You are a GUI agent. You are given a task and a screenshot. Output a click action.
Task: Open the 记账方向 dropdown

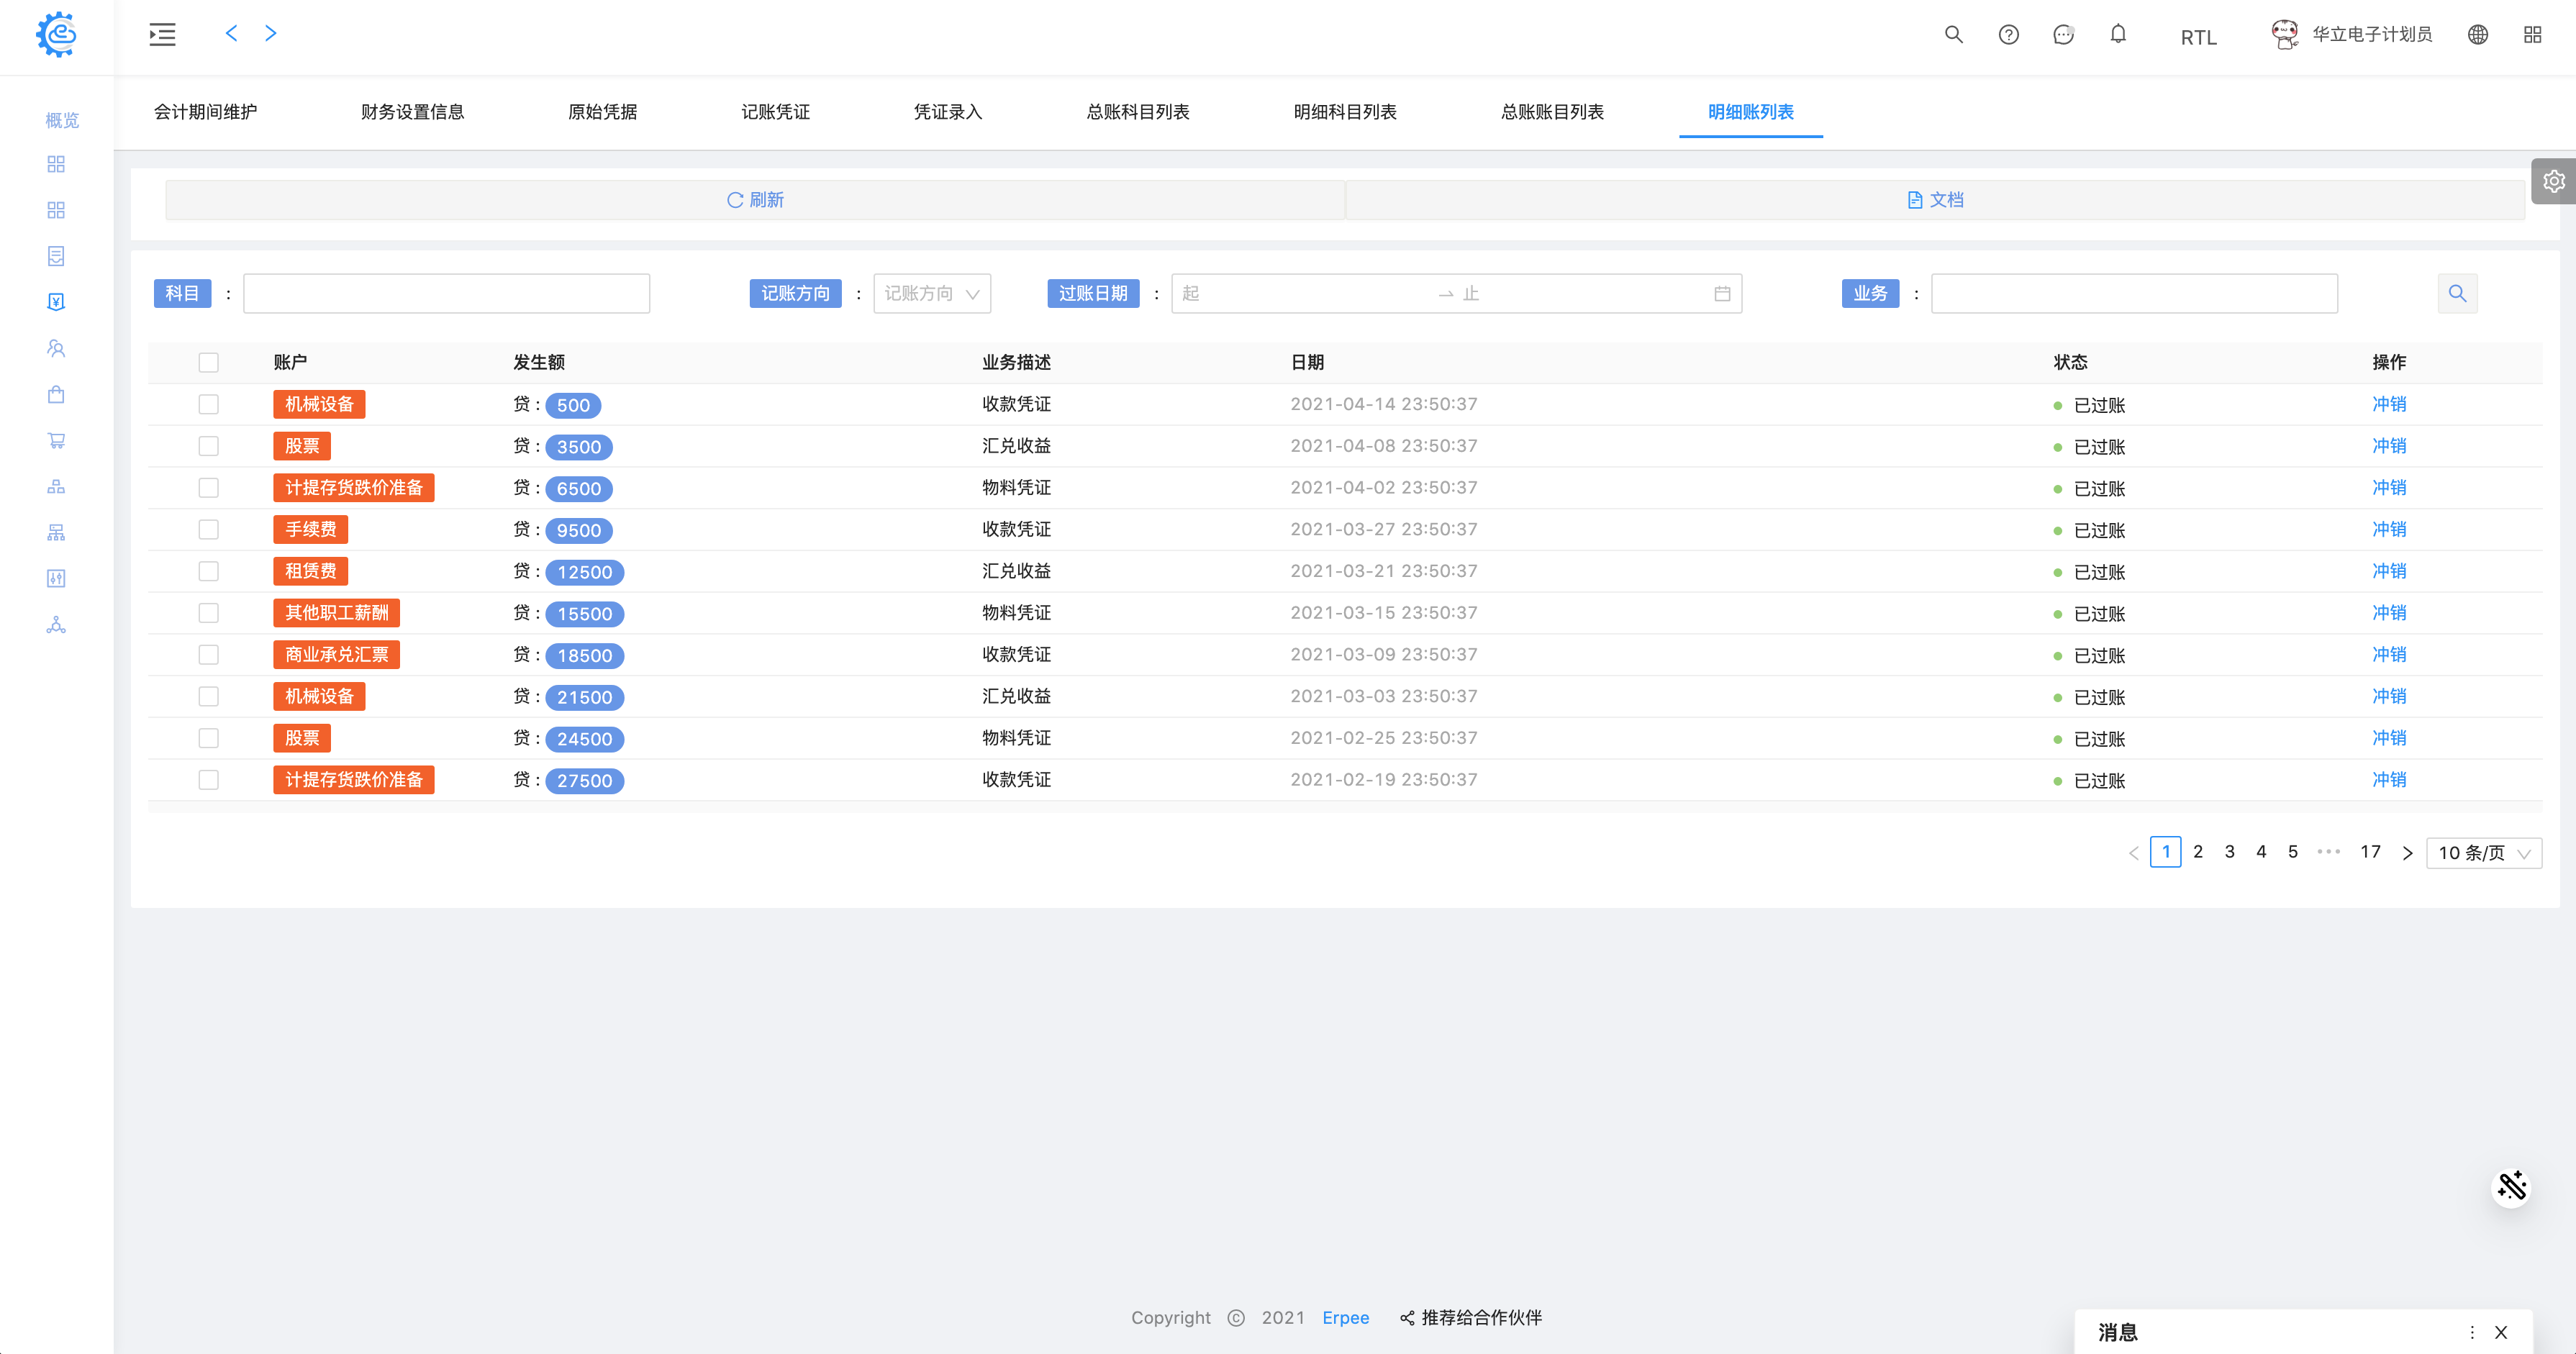pyautogui.click(x=931, y=293)
